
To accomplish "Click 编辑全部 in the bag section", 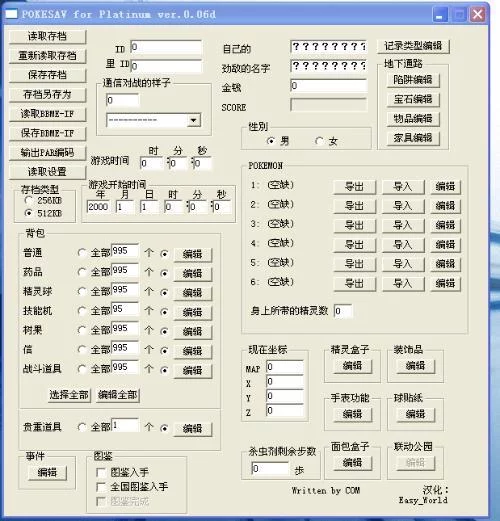I will click(118, 395).
